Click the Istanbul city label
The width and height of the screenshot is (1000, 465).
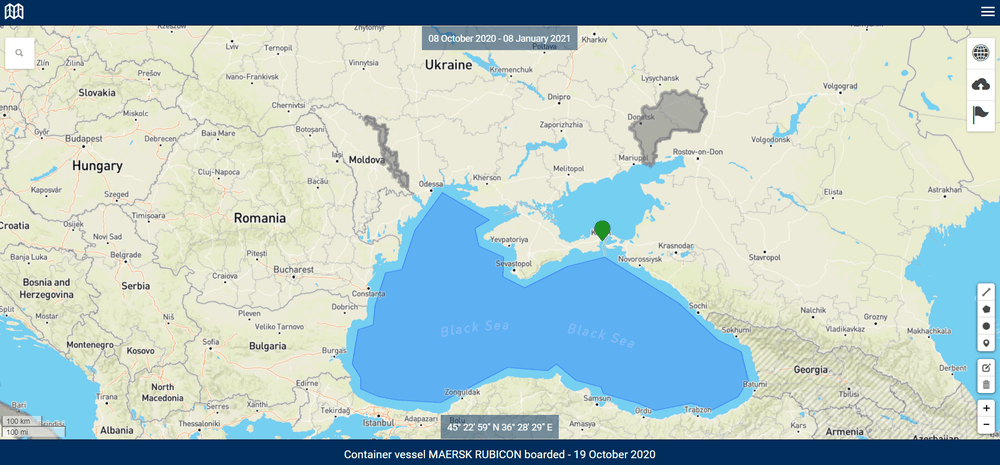click(376, 422)
